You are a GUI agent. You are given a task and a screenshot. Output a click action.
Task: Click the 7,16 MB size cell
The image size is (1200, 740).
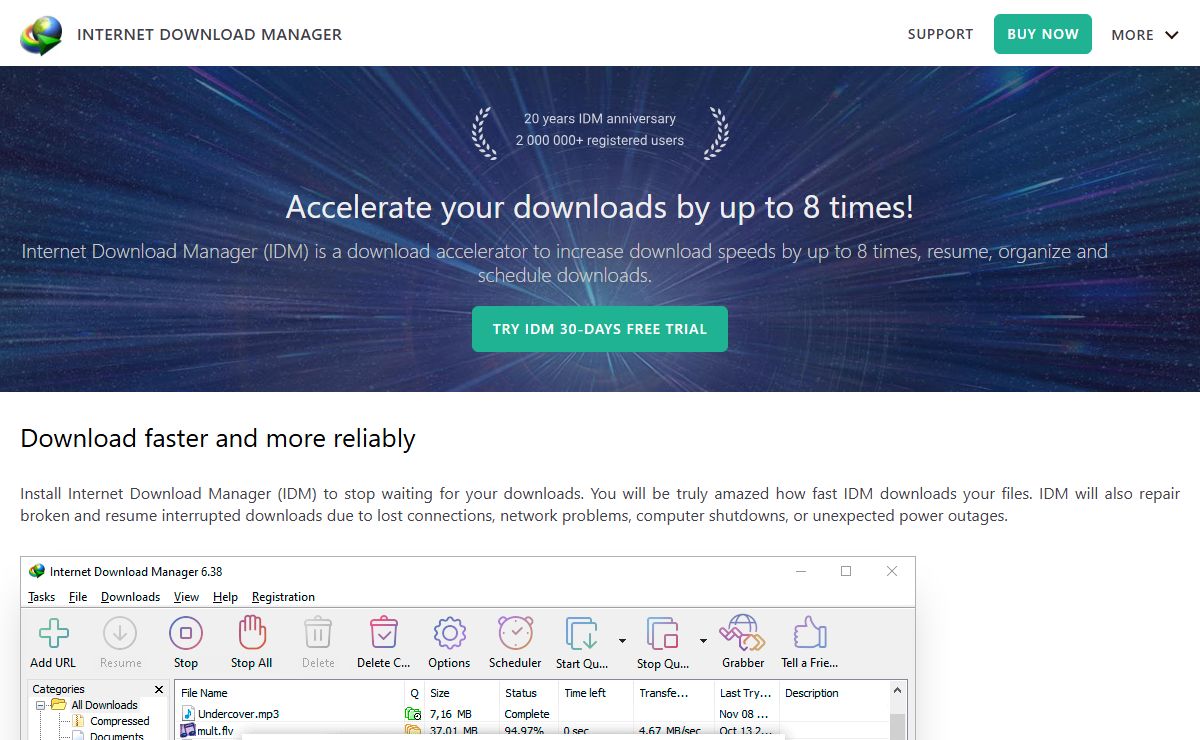coord(450,714)
